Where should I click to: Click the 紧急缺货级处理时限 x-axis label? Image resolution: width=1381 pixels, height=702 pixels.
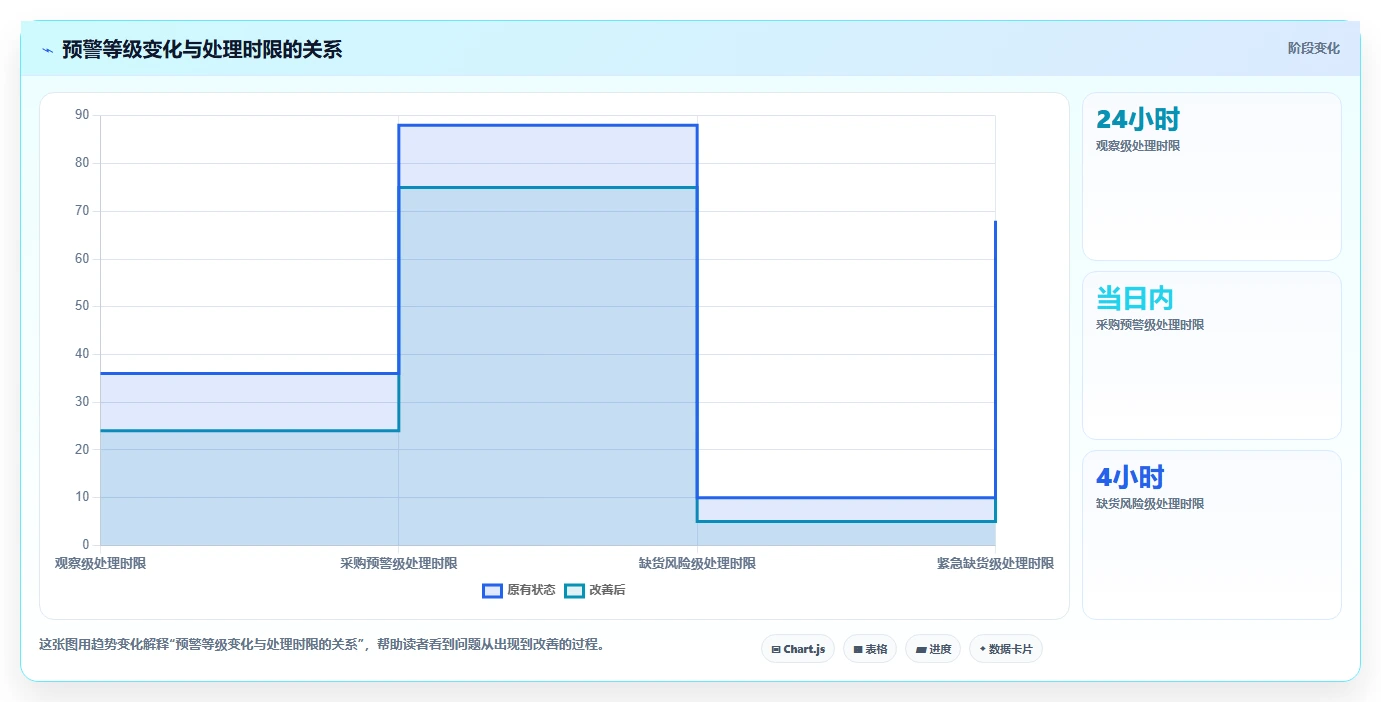(x=995, y=563)
